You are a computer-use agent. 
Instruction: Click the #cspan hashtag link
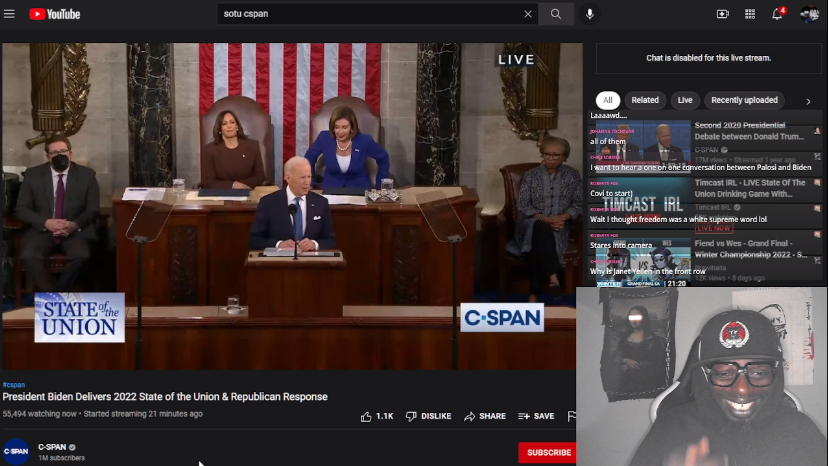pyautogui.click(x=13, y=384)
